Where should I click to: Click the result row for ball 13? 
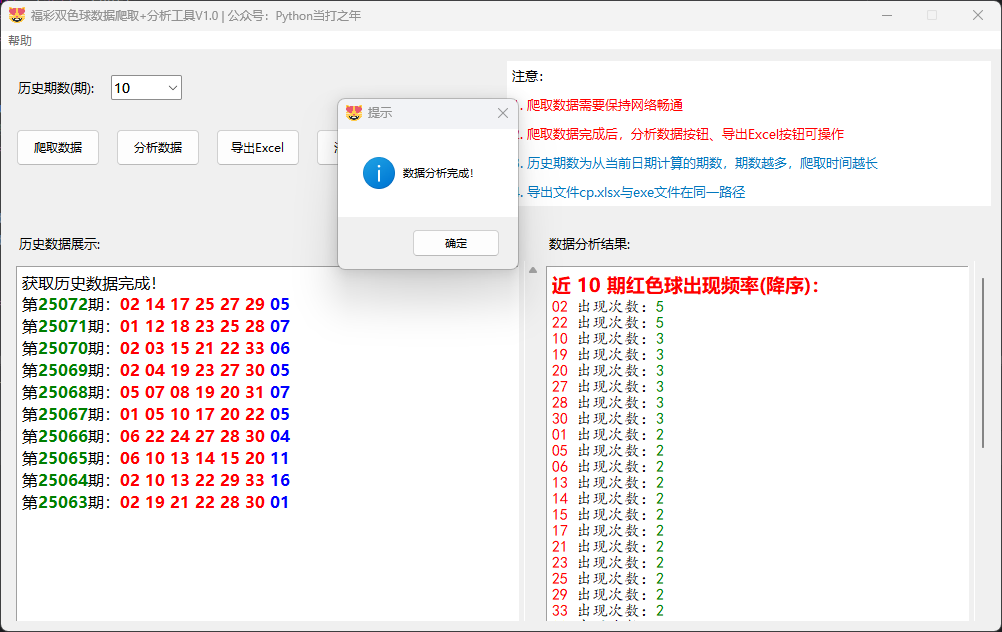click(608, 482)
